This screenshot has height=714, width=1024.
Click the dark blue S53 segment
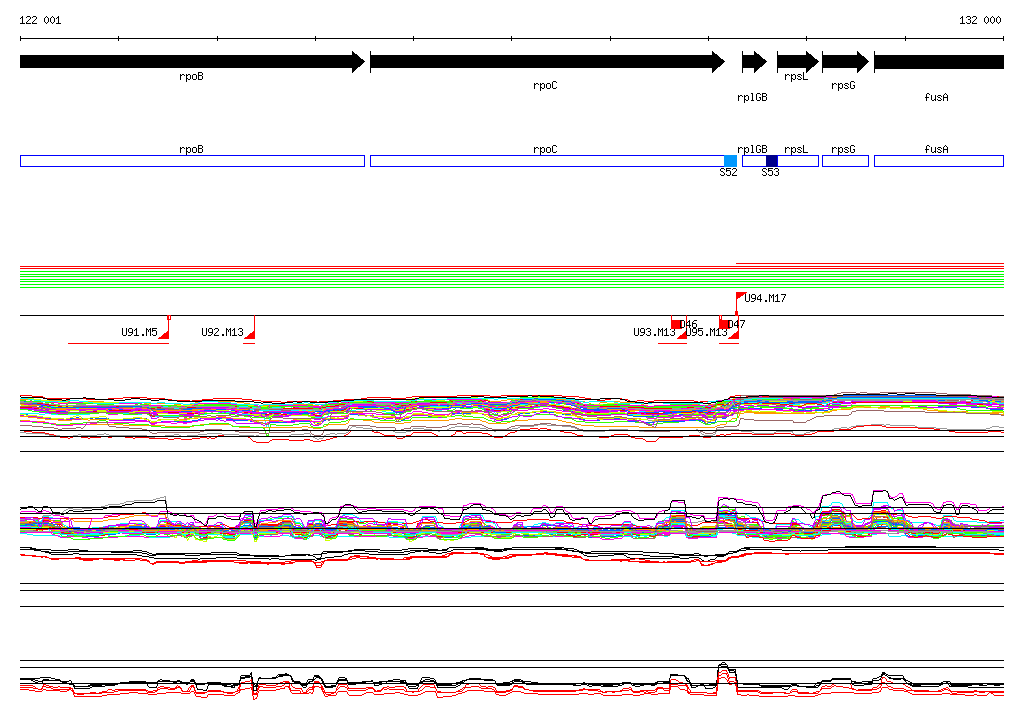pos(772,161)
